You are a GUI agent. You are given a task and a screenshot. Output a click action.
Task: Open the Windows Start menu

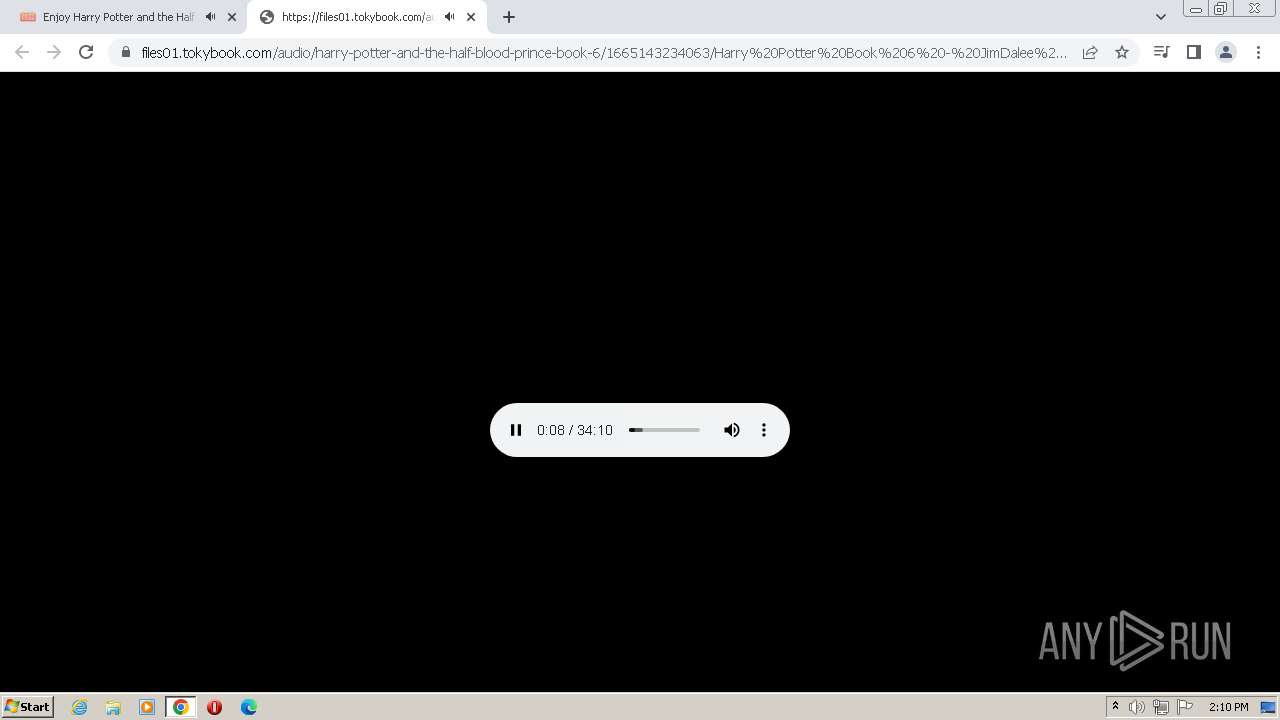click(27, 707)
